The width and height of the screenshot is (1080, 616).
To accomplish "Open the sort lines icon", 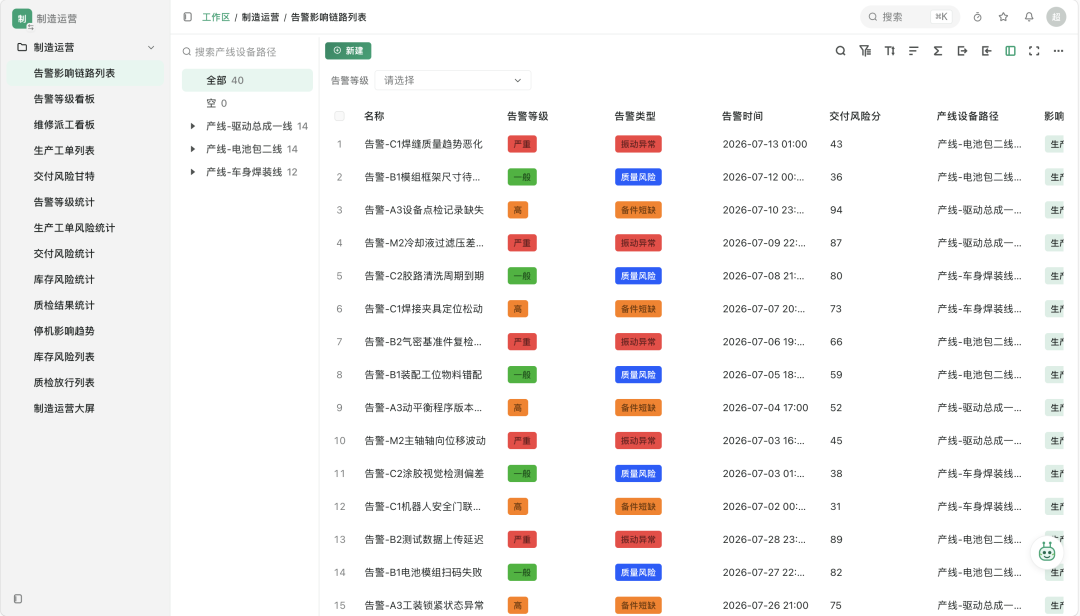I will pyautogui.click(x=913, y=51).
